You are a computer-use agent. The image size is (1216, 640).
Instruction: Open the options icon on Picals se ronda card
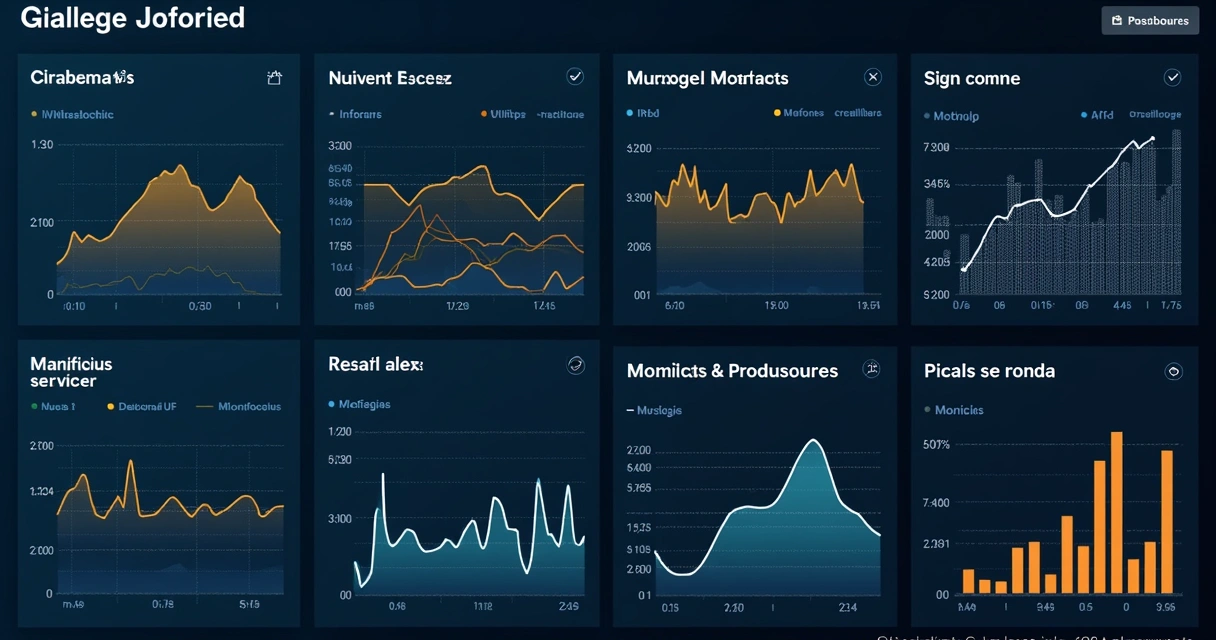[1174, 371]
